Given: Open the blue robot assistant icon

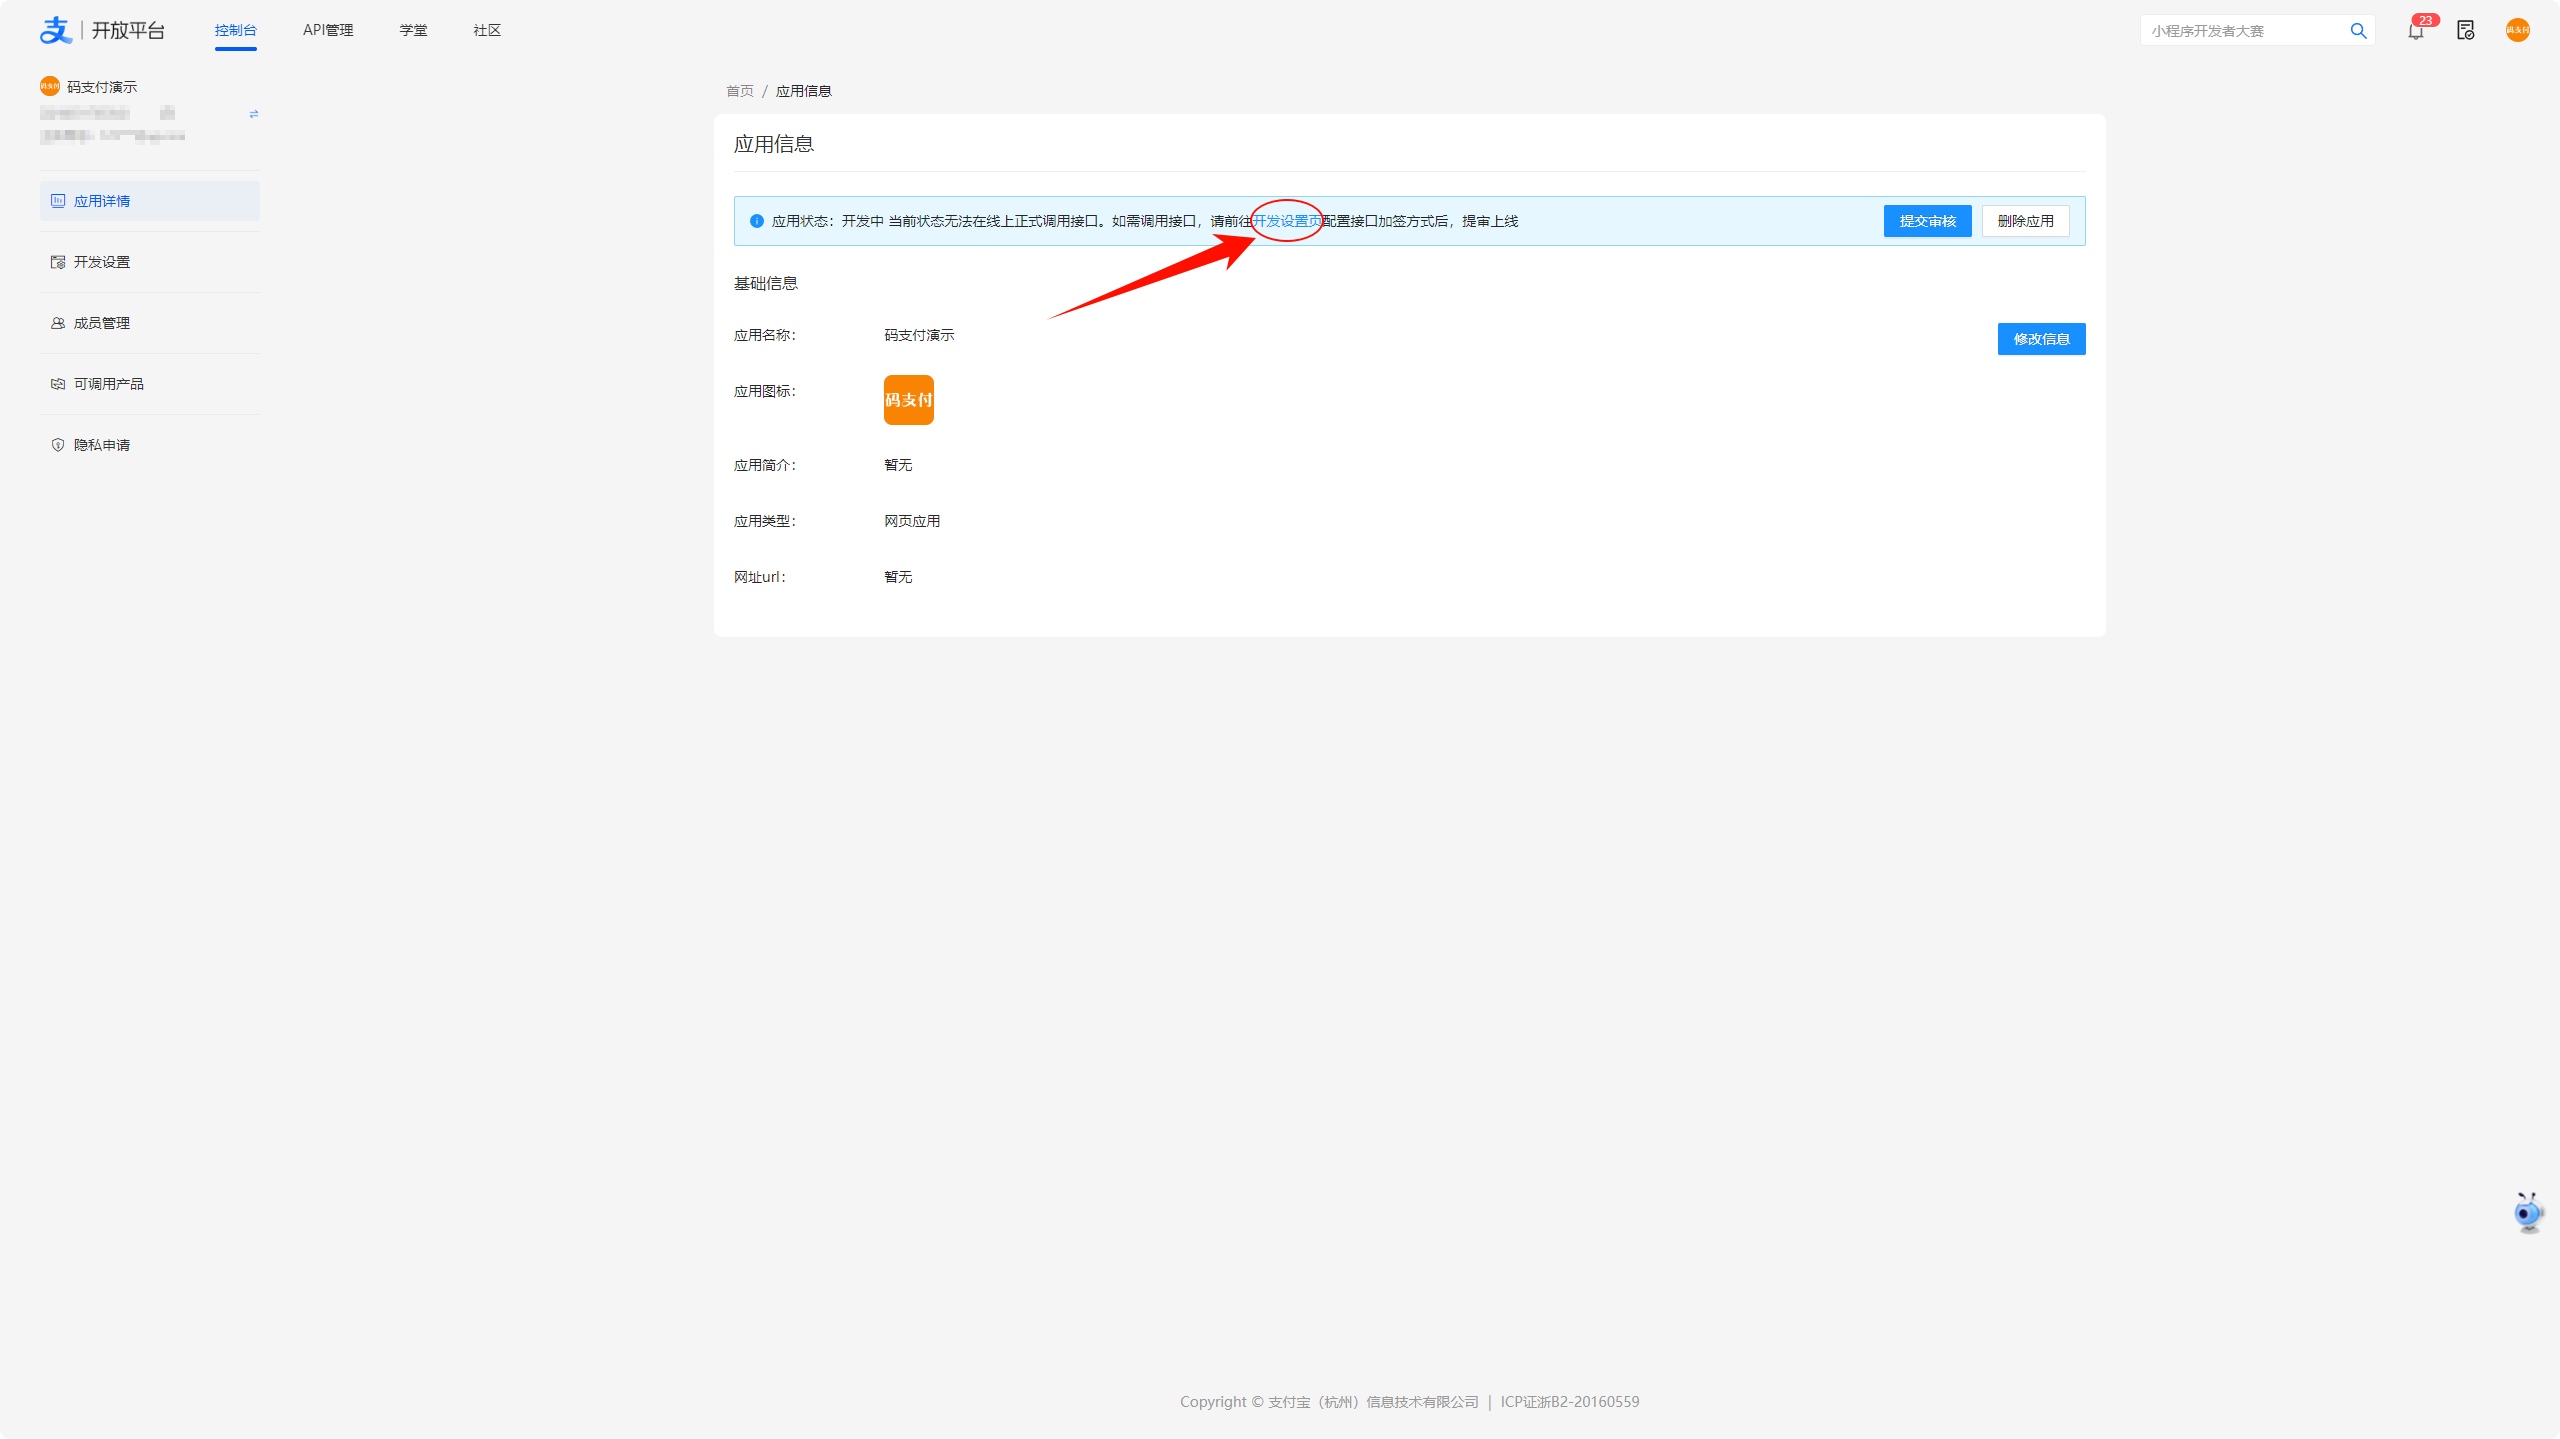Looking at the screenshot, I should click(x=2527, y=1212).
